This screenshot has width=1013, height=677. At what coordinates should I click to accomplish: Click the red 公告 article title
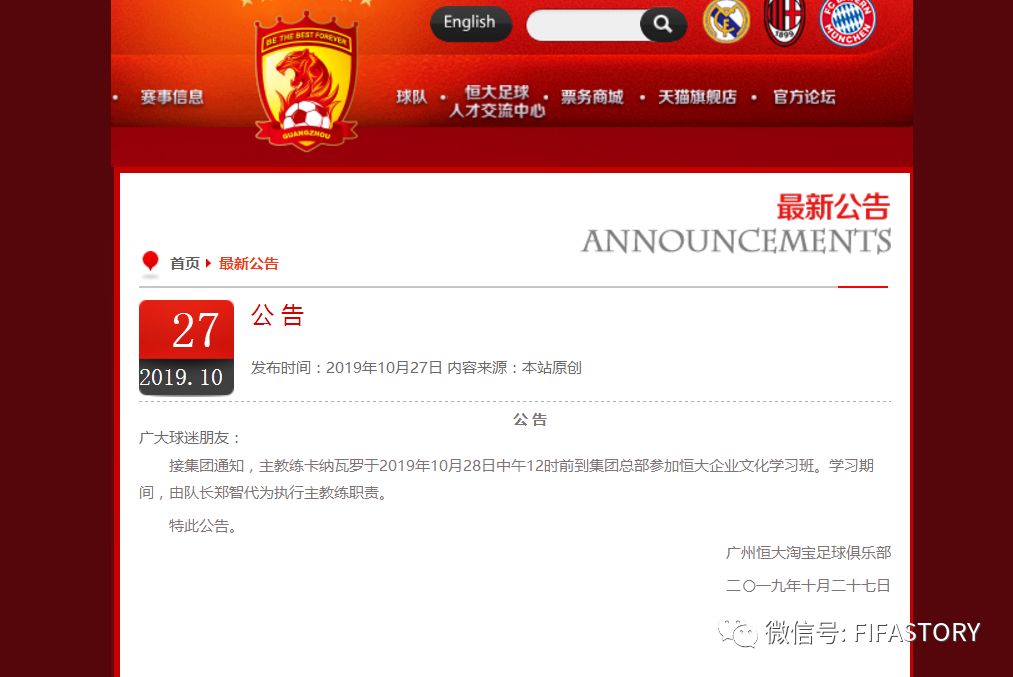(277, 315)
